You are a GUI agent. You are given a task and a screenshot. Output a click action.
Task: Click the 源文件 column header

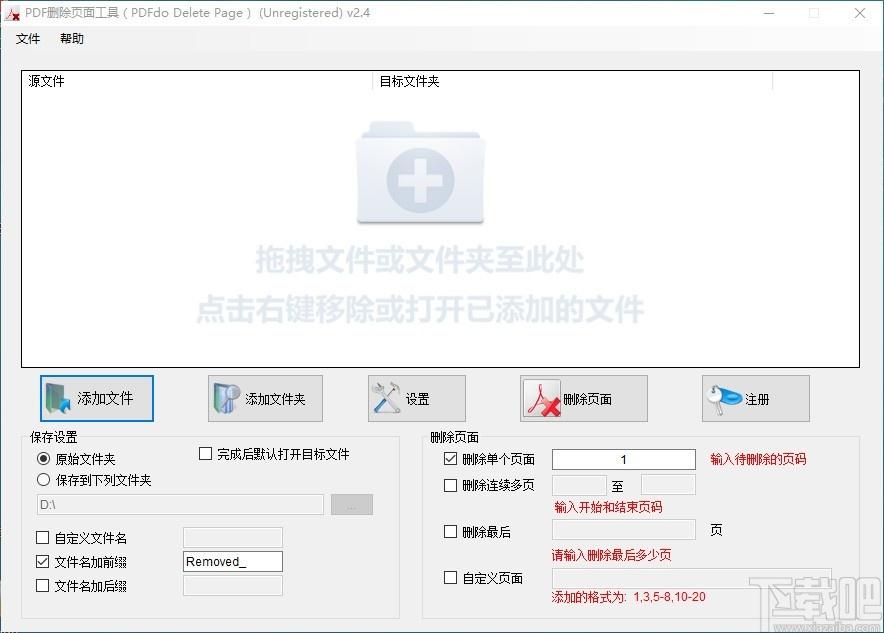coord(197,81)
